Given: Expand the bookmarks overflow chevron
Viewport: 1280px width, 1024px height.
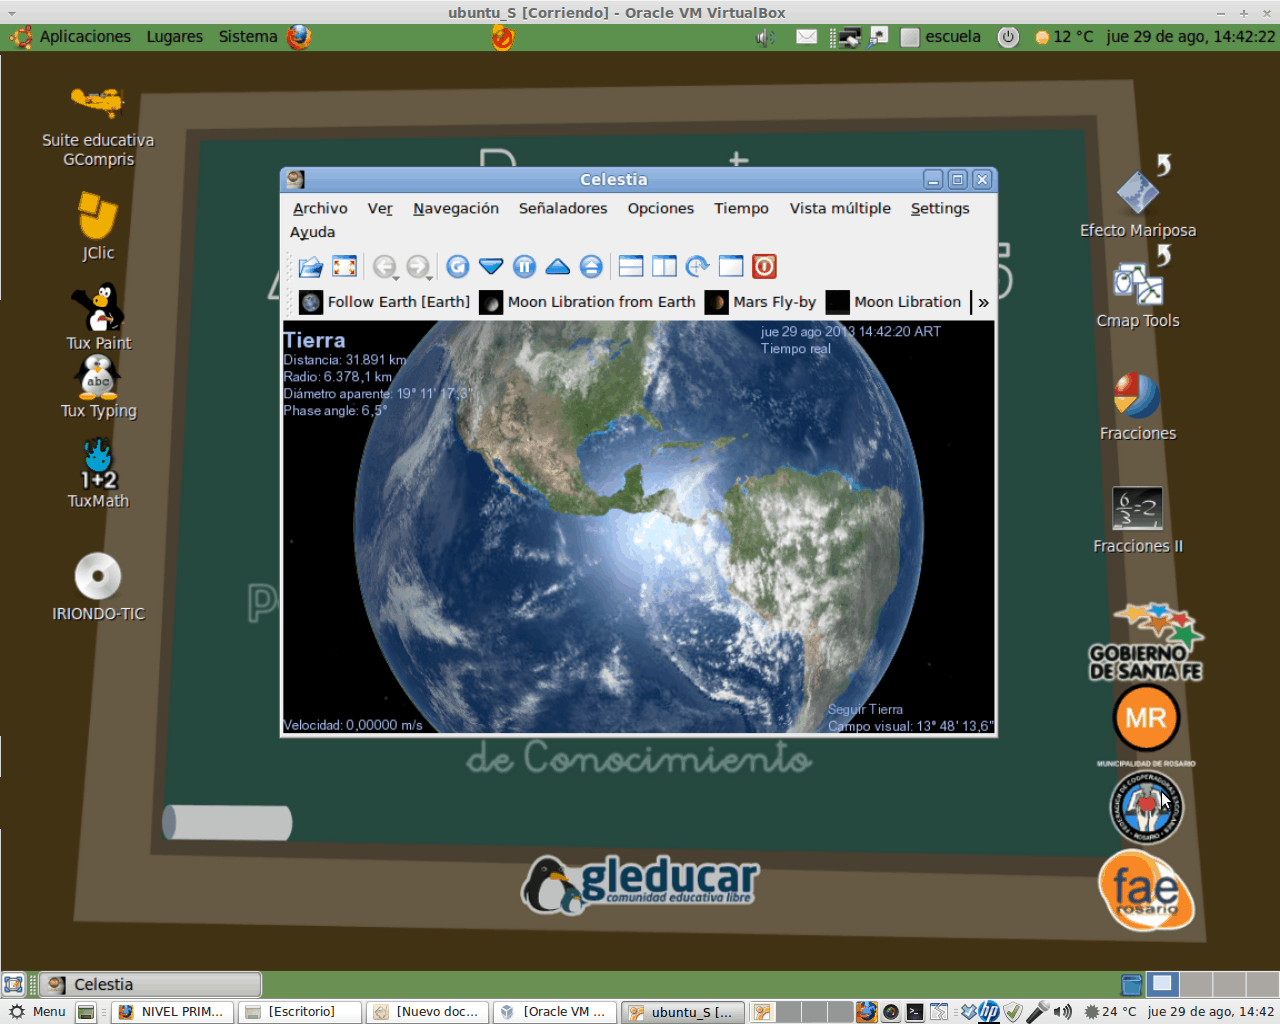Looking at the screenshot, I should coord(983,303).
